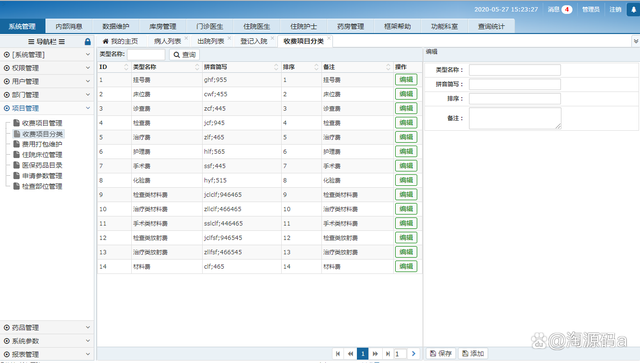Image resolution: width=640 pixels, height=363 pixels.
Task: Go to next page in pagination
Action: click(x=375, y=354)
